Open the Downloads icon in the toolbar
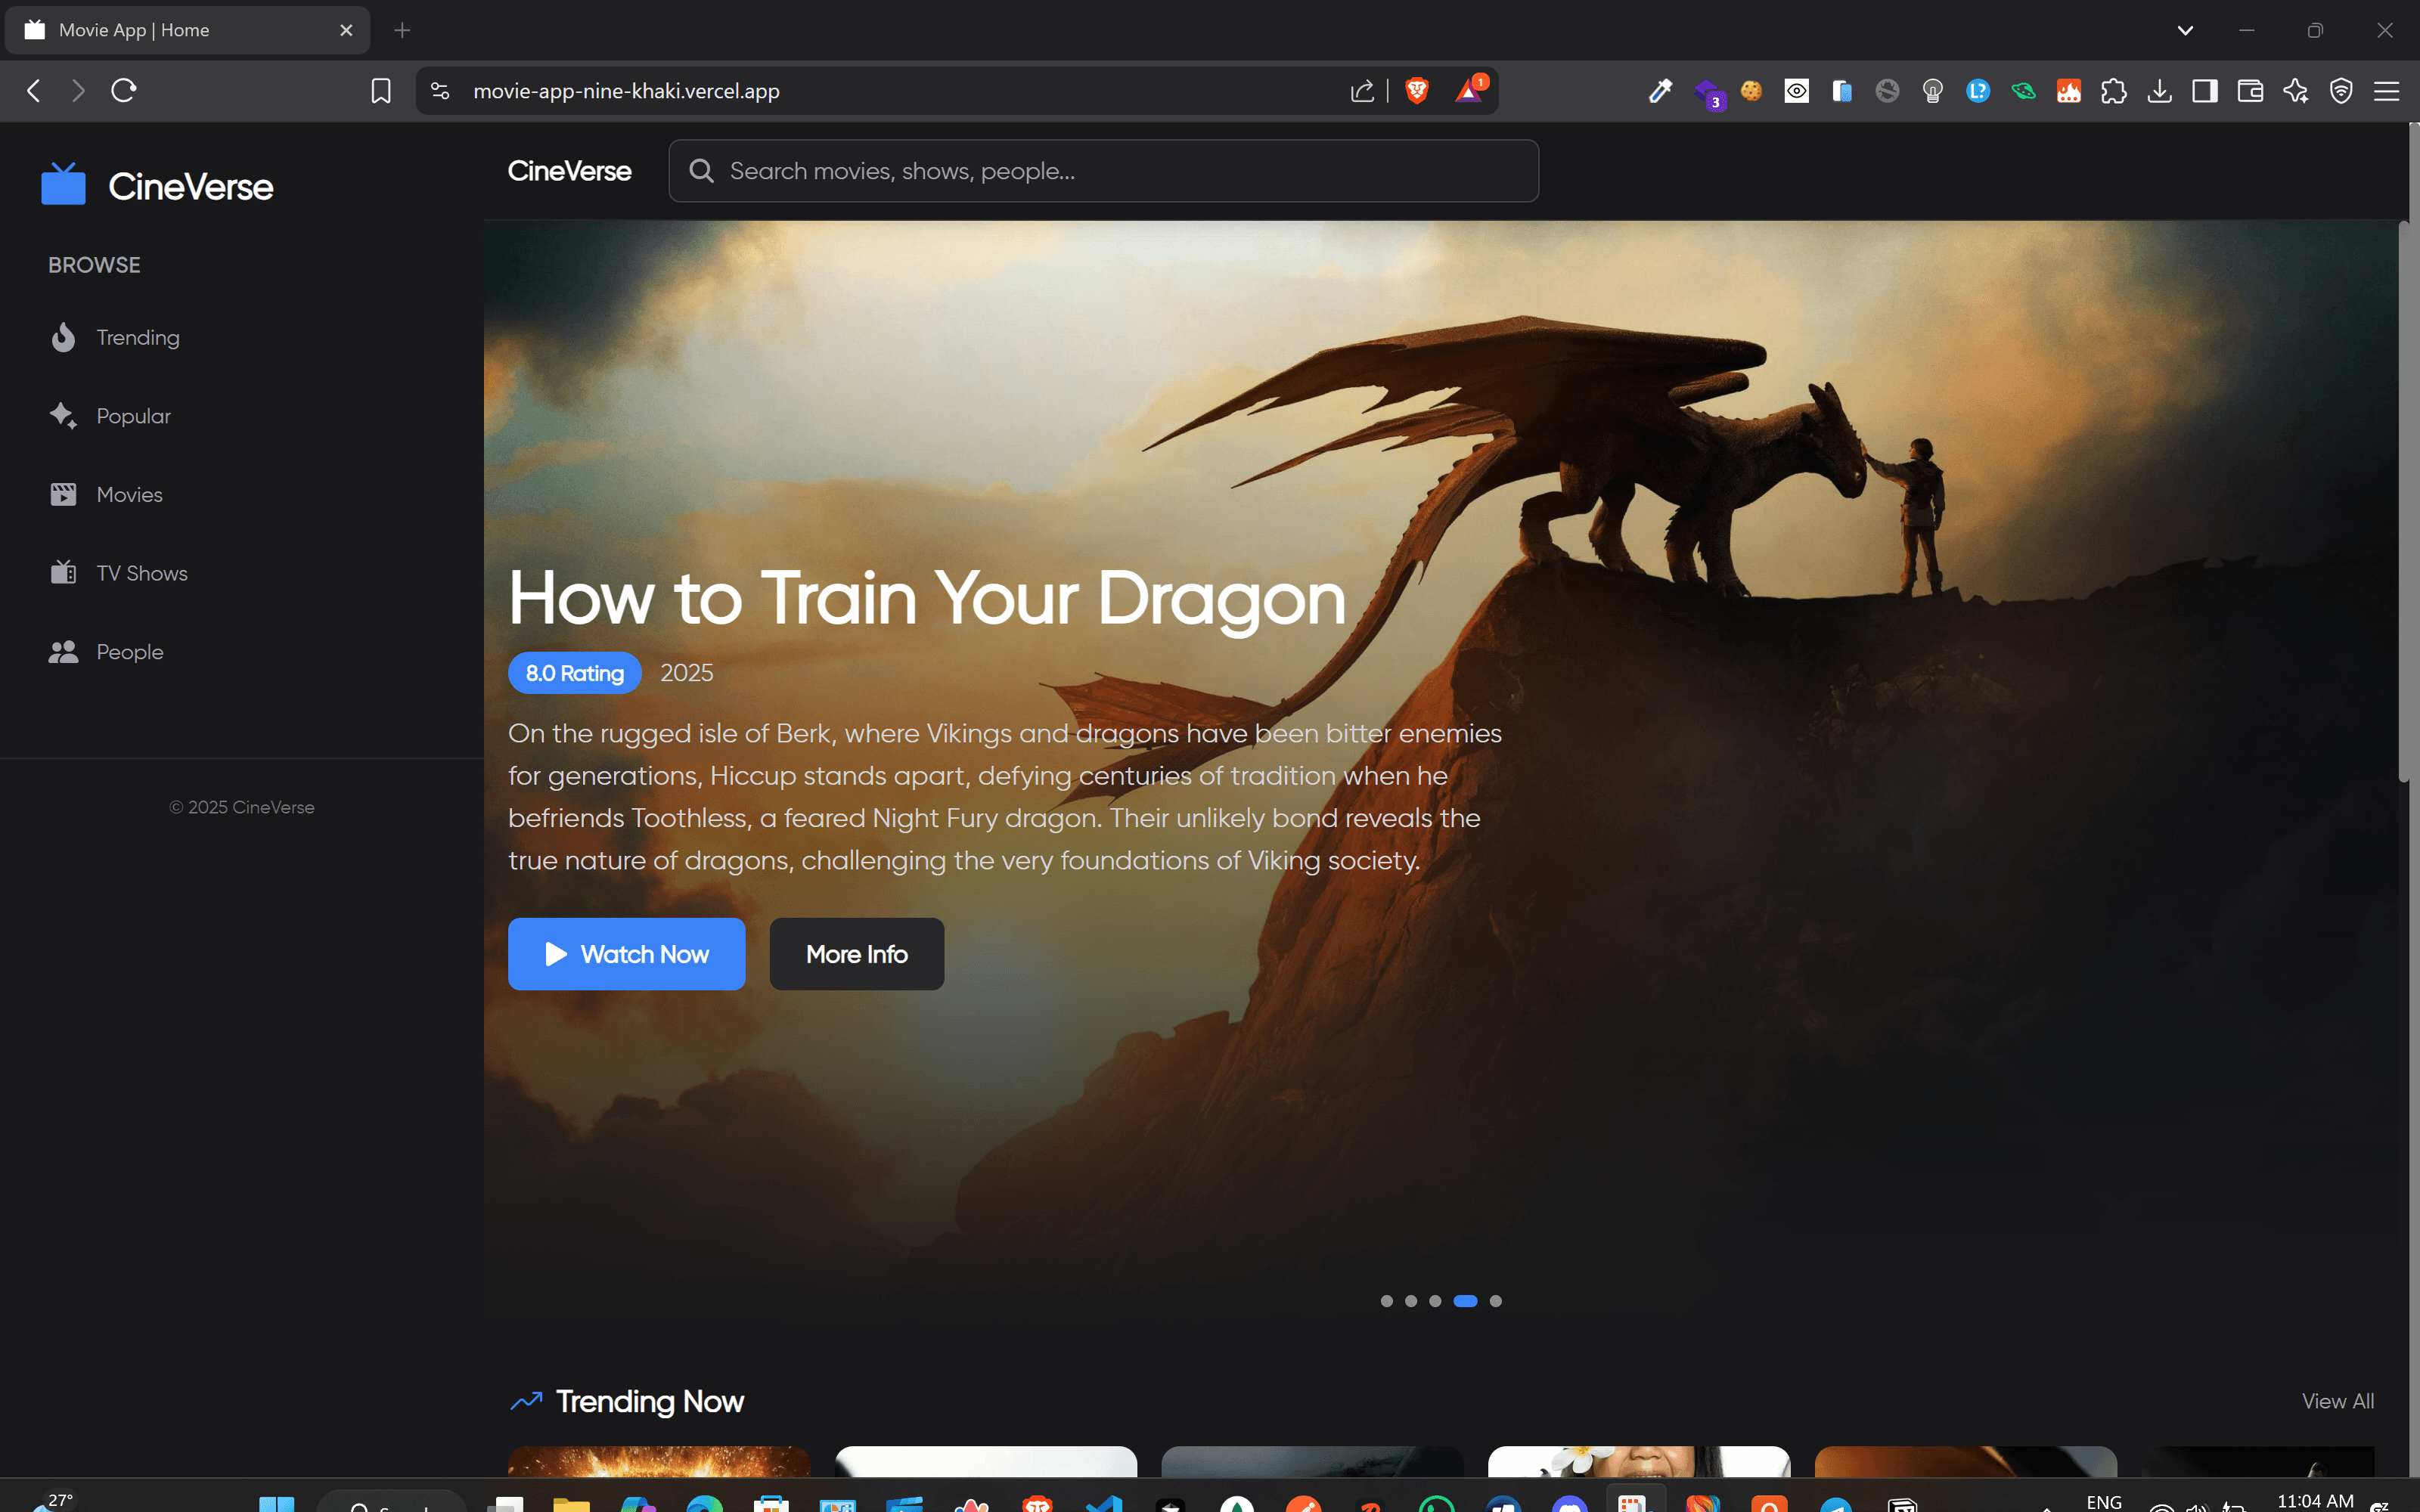2420x1512 pixels. (x=2160, y=91)
